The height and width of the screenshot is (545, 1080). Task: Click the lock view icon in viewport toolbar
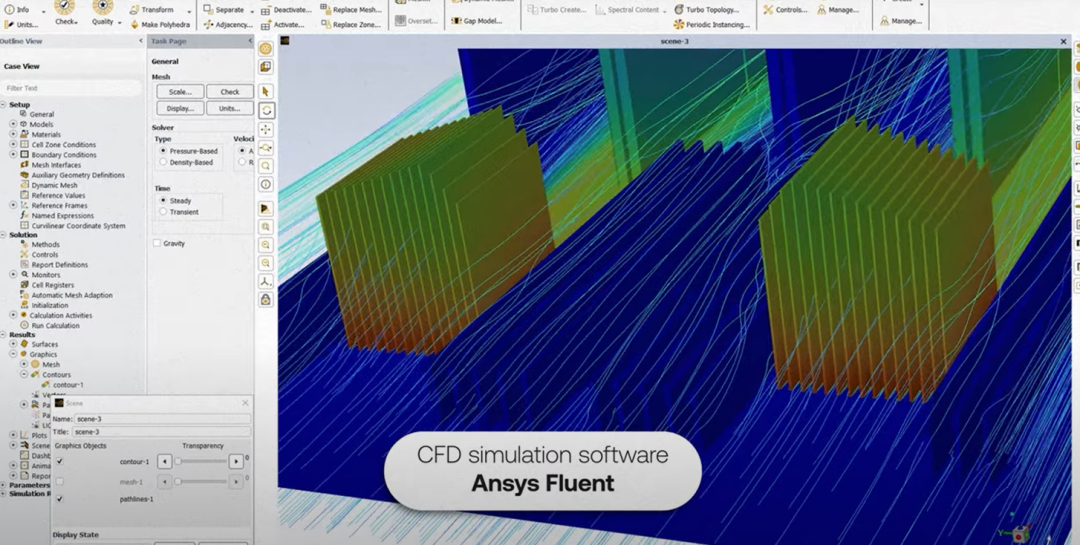tap(266, 300)
